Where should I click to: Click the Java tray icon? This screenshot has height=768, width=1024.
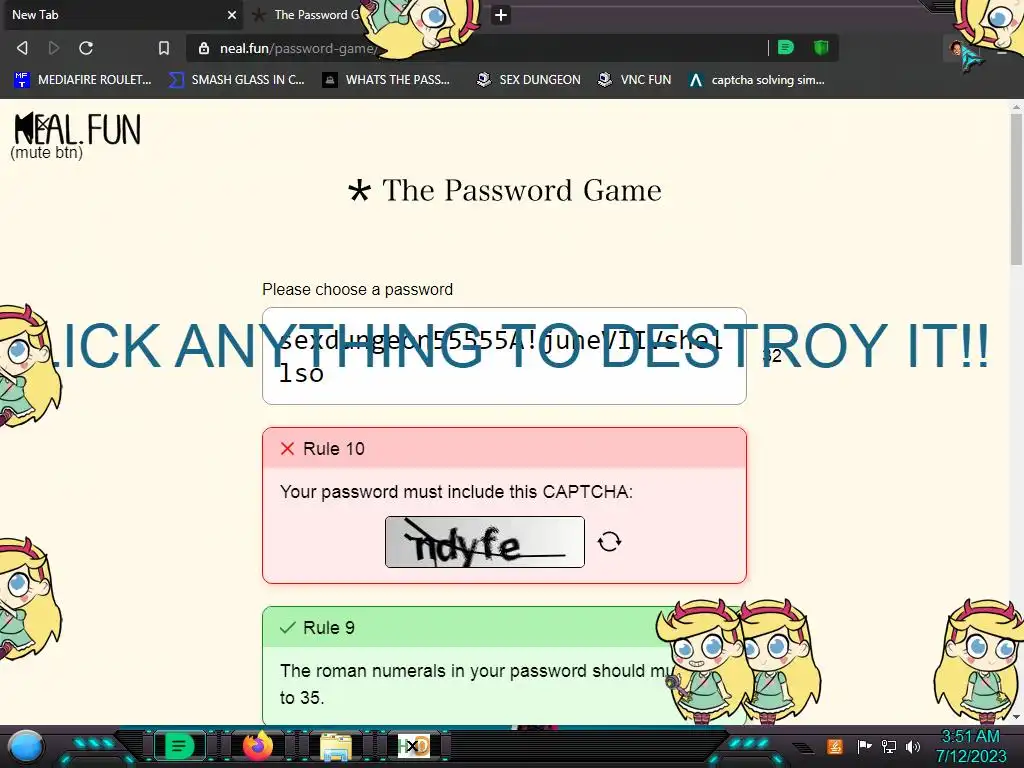coord(835,746)
